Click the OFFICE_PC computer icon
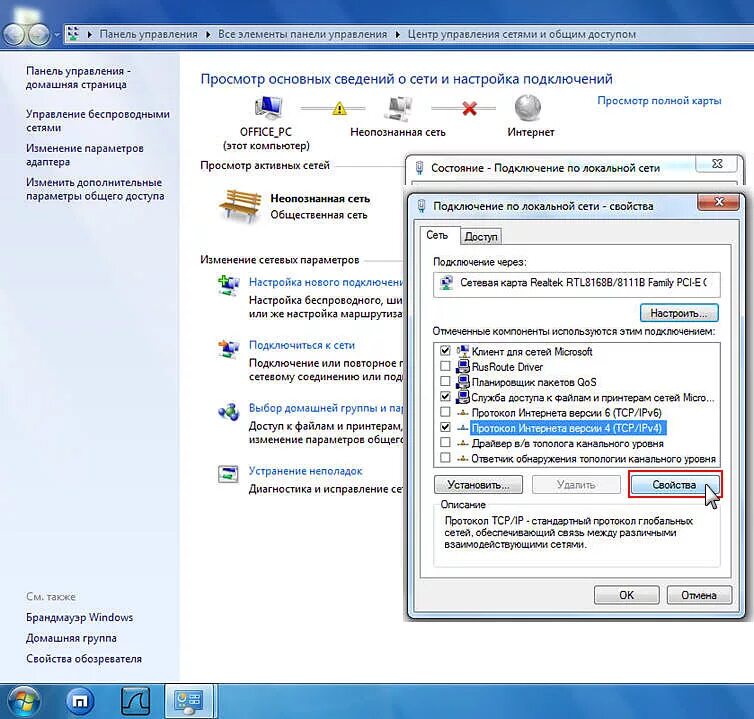 pos(268,107)
